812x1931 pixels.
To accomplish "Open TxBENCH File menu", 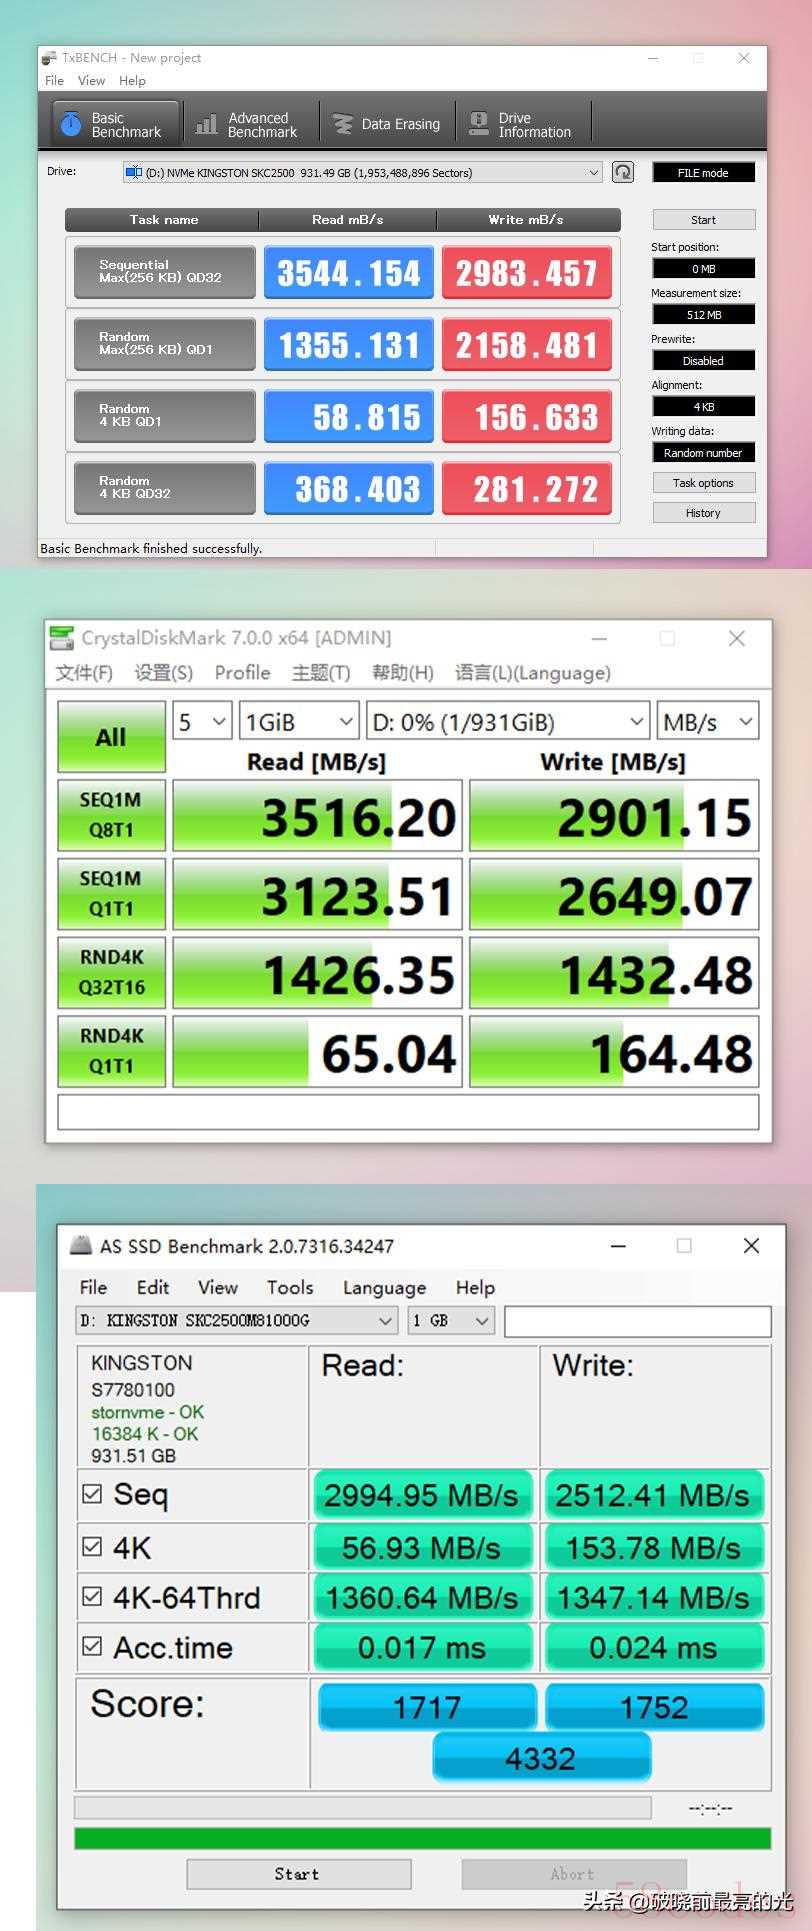I will pos(55,81).
